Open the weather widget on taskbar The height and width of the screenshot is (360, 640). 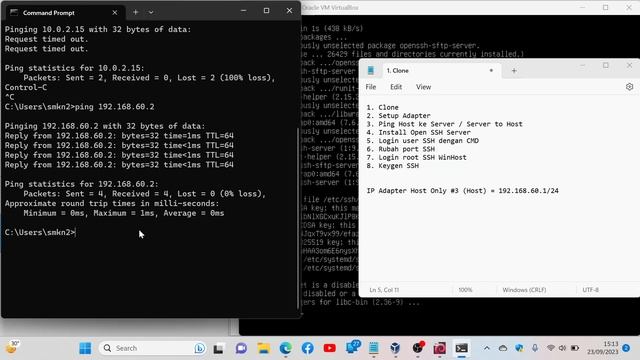click(x=11, y=348)
